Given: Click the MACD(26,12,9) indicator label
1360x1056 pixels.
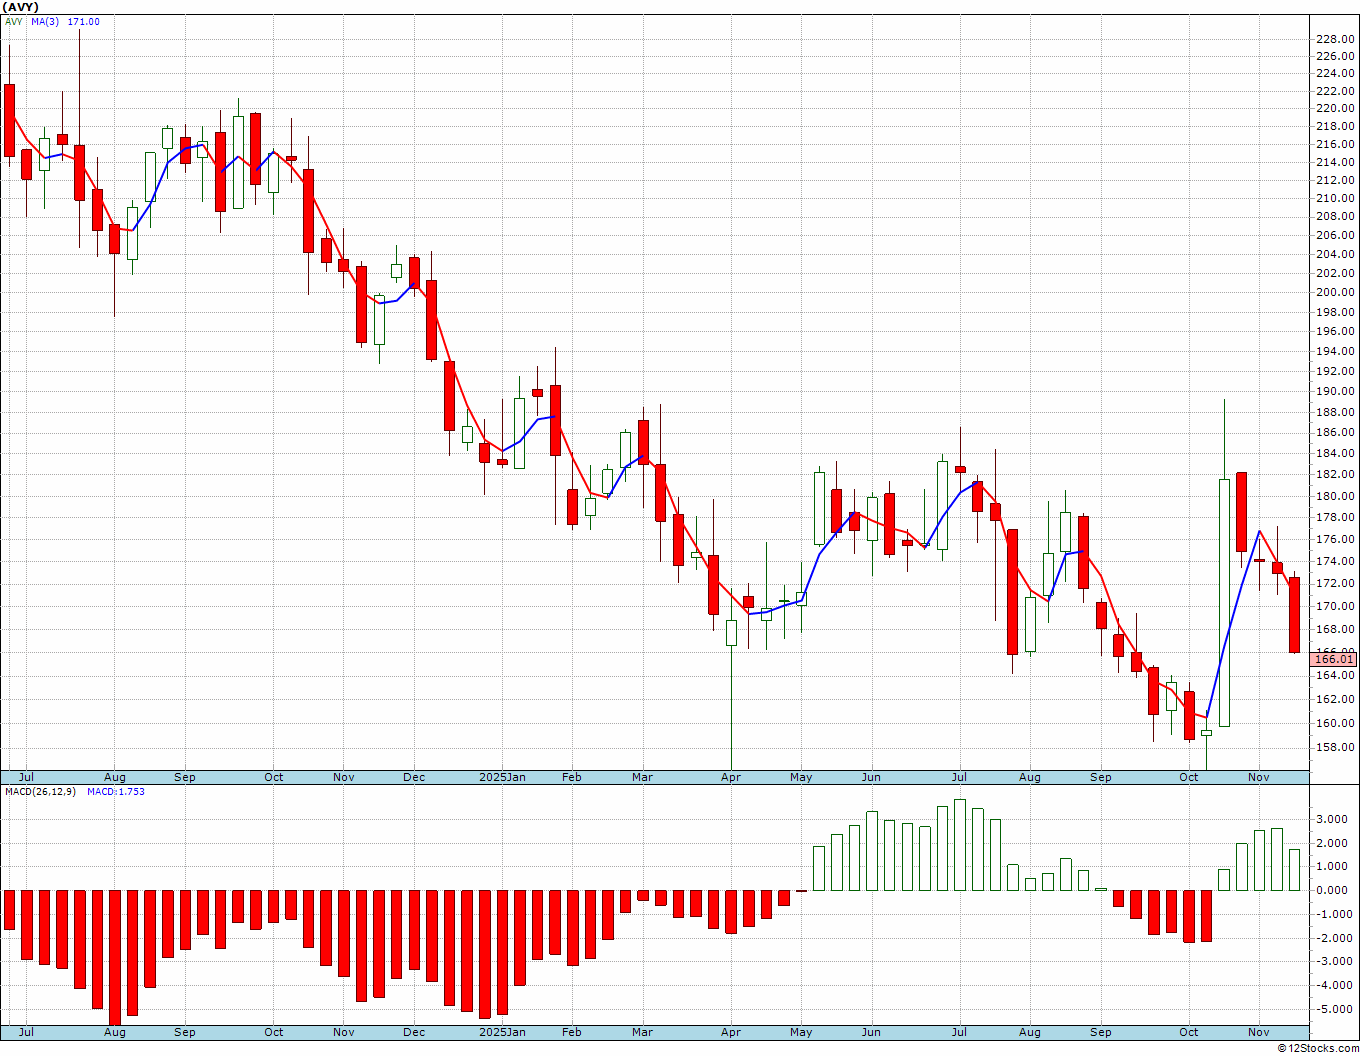Looking at the screenshot, I should pos(40,792).
